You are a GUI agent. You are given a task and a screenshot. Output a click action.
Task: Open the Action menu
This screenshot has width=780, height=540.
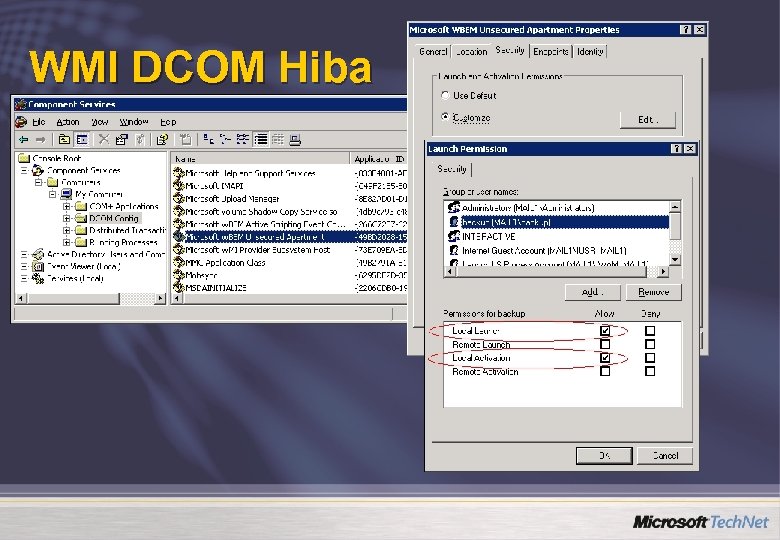coord(68,122)
